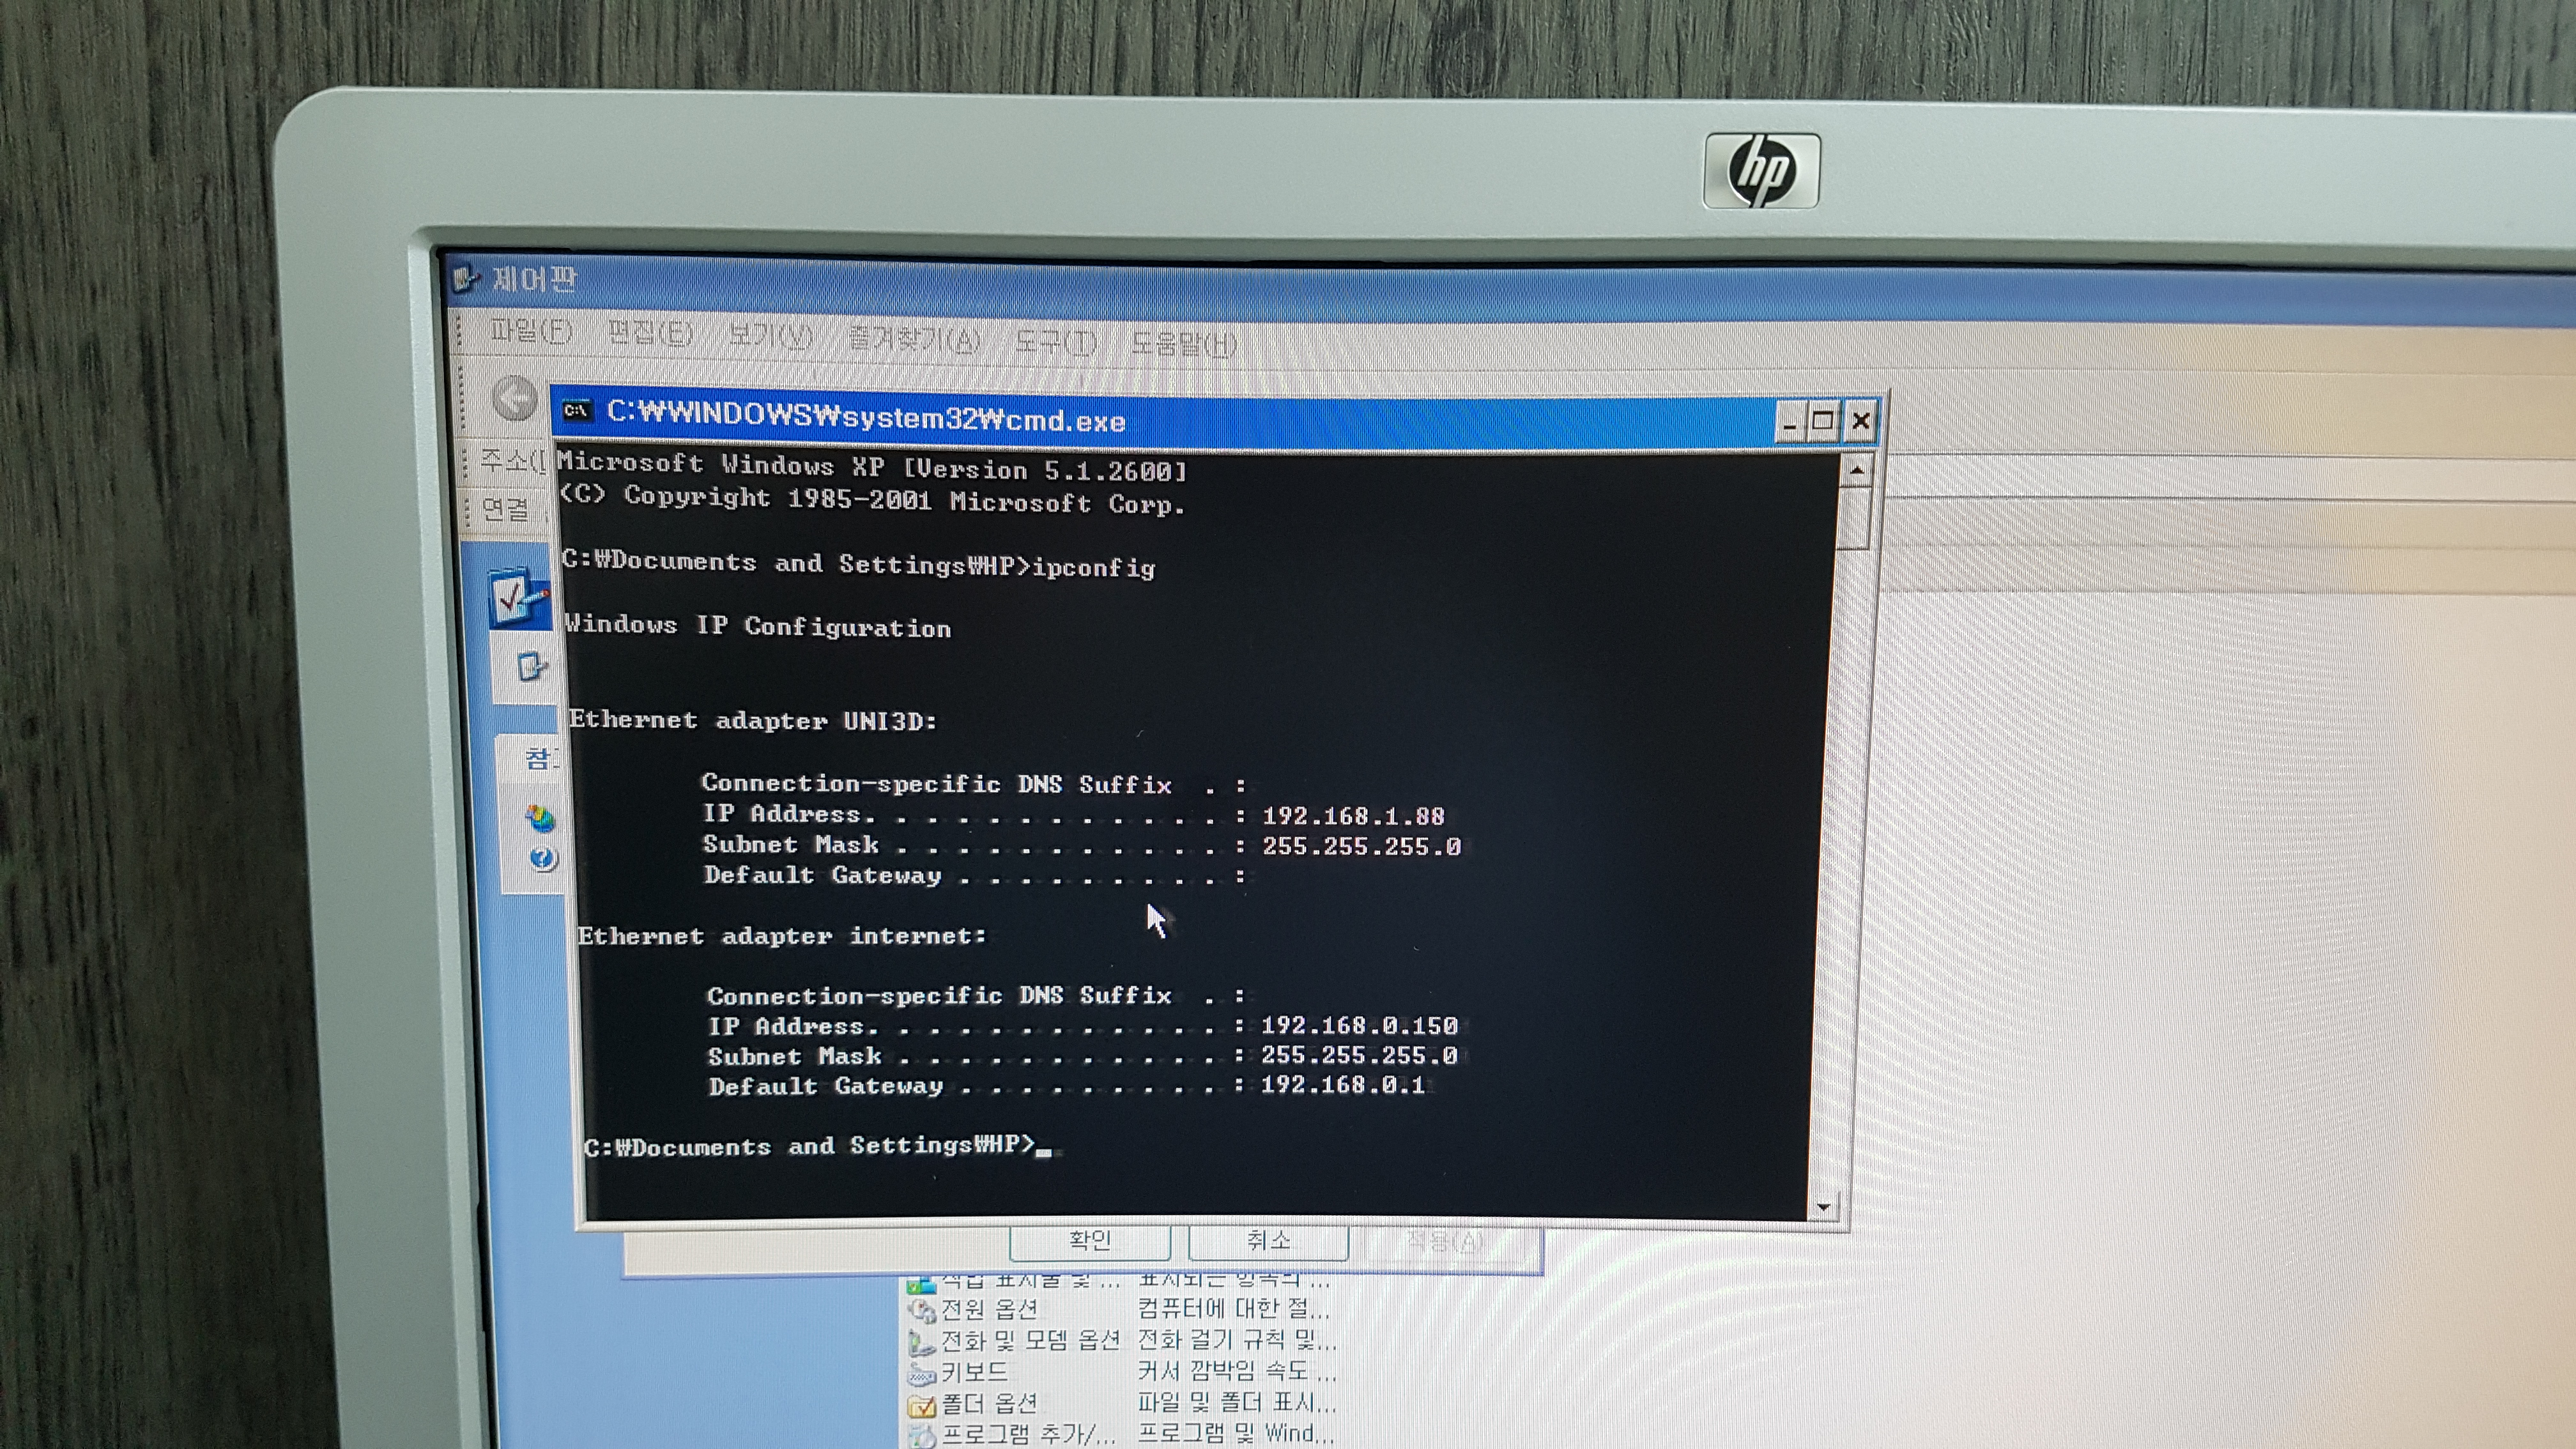Click the 'Ethernet adapter UNI3D:' line

click(753, 720)
